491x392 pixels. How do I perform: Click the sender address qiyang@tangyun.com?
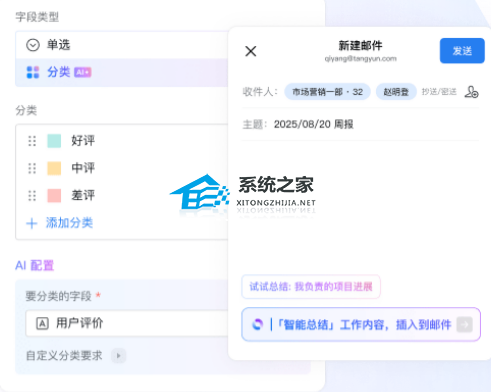361,59
